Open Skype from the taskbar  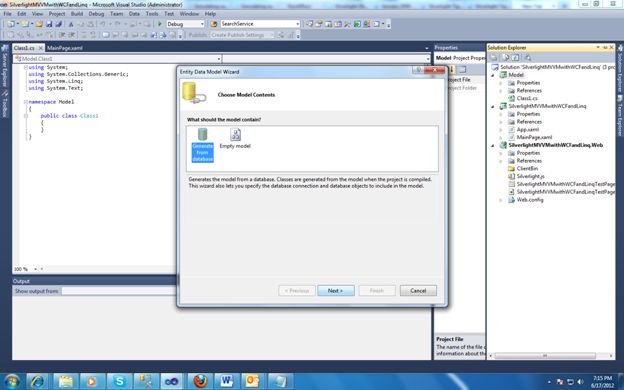[119, 381]
